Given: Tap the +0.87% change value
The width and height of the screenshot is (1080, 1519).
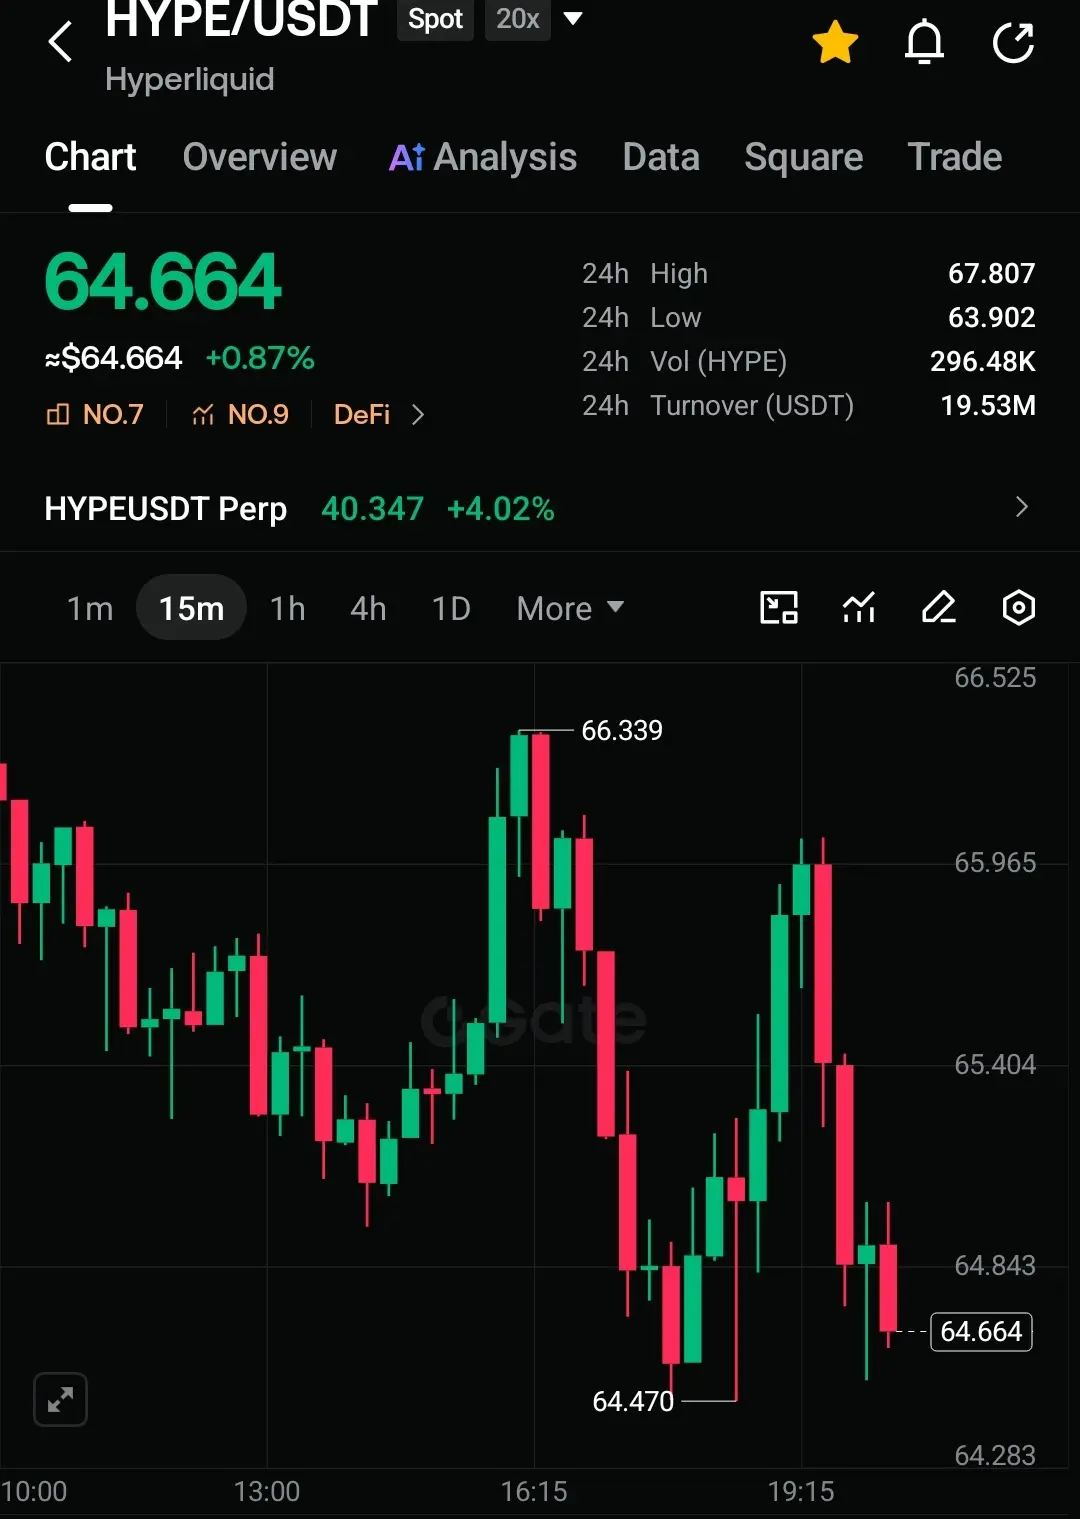Looking at the screenshot, I should [260, 358].
